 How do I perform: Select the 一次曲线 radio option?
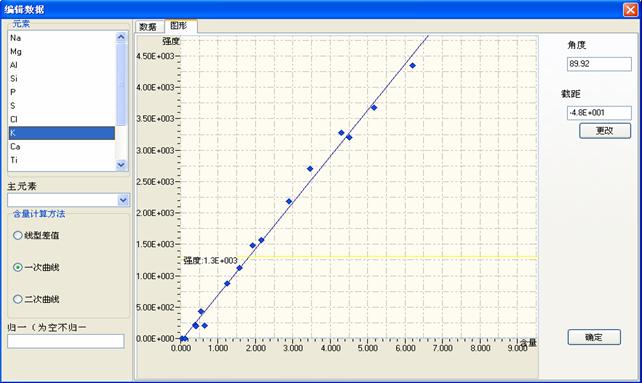18,267
